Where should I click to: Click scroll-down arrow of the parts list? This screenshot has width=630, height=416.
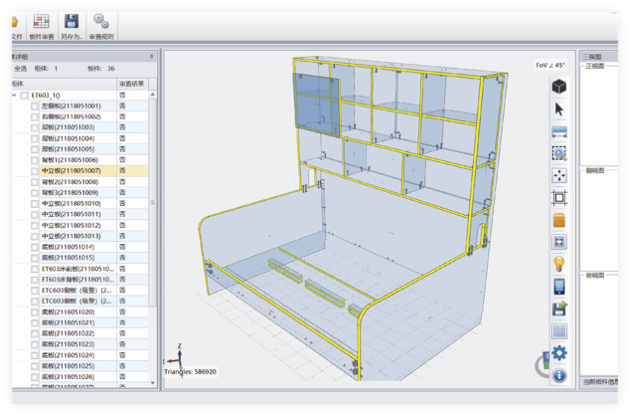point(153,383)
